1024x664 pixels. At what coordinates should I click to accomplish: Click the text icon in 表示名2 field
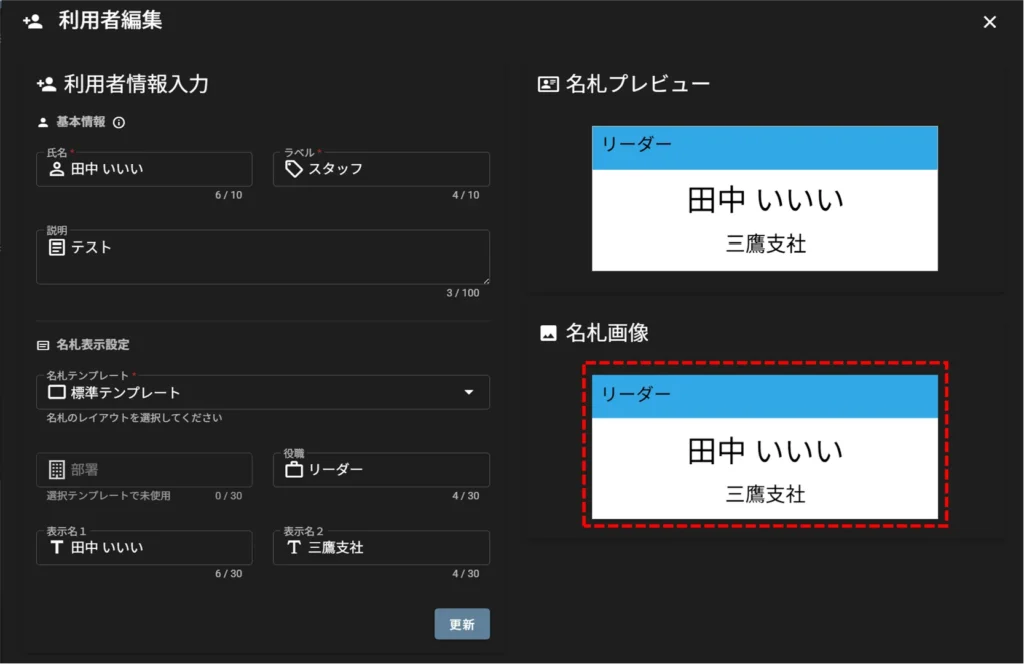294,548
